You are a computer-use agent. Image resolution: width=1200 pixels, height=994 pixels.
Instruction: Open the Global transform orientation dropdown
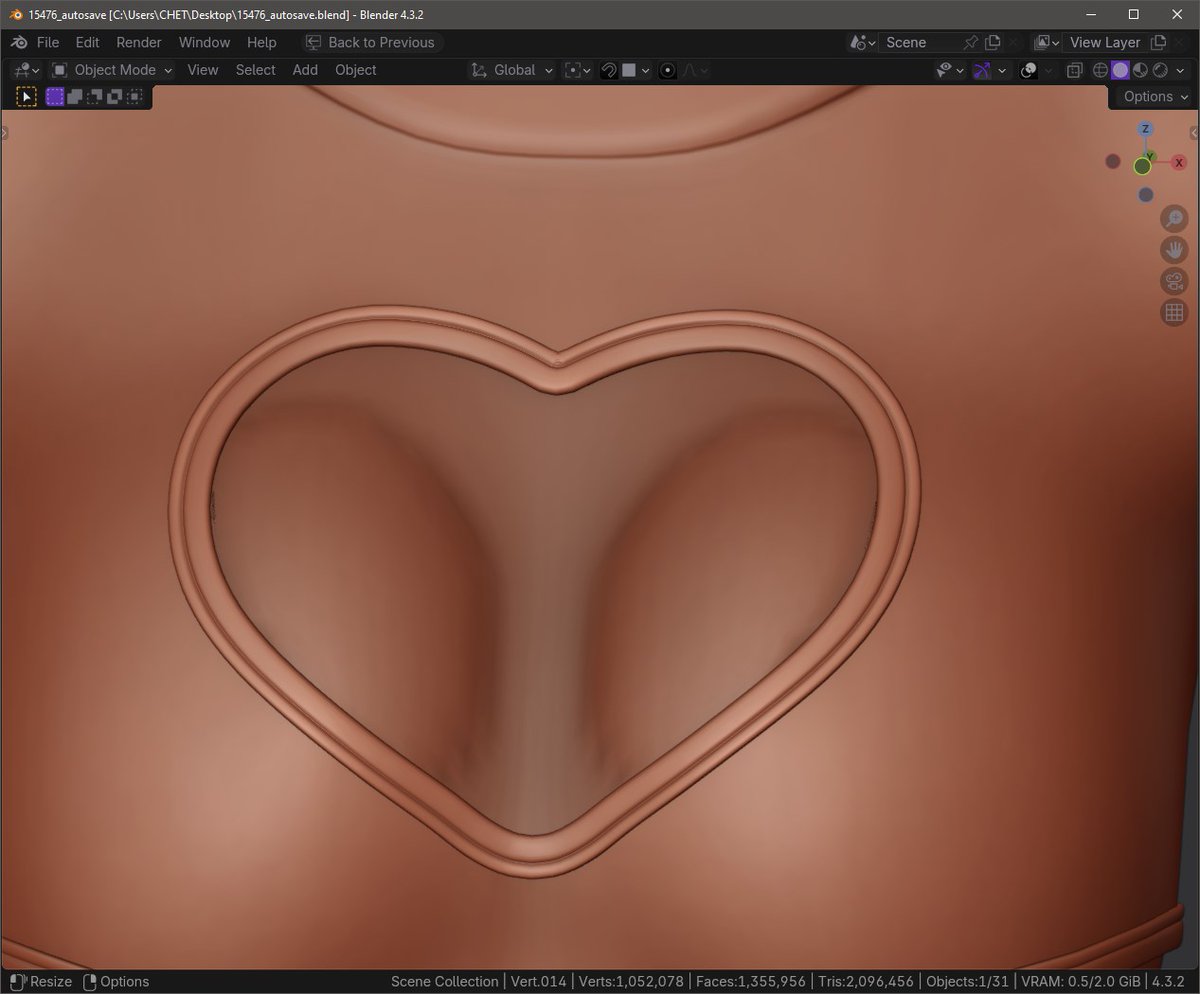click(512, 70)
